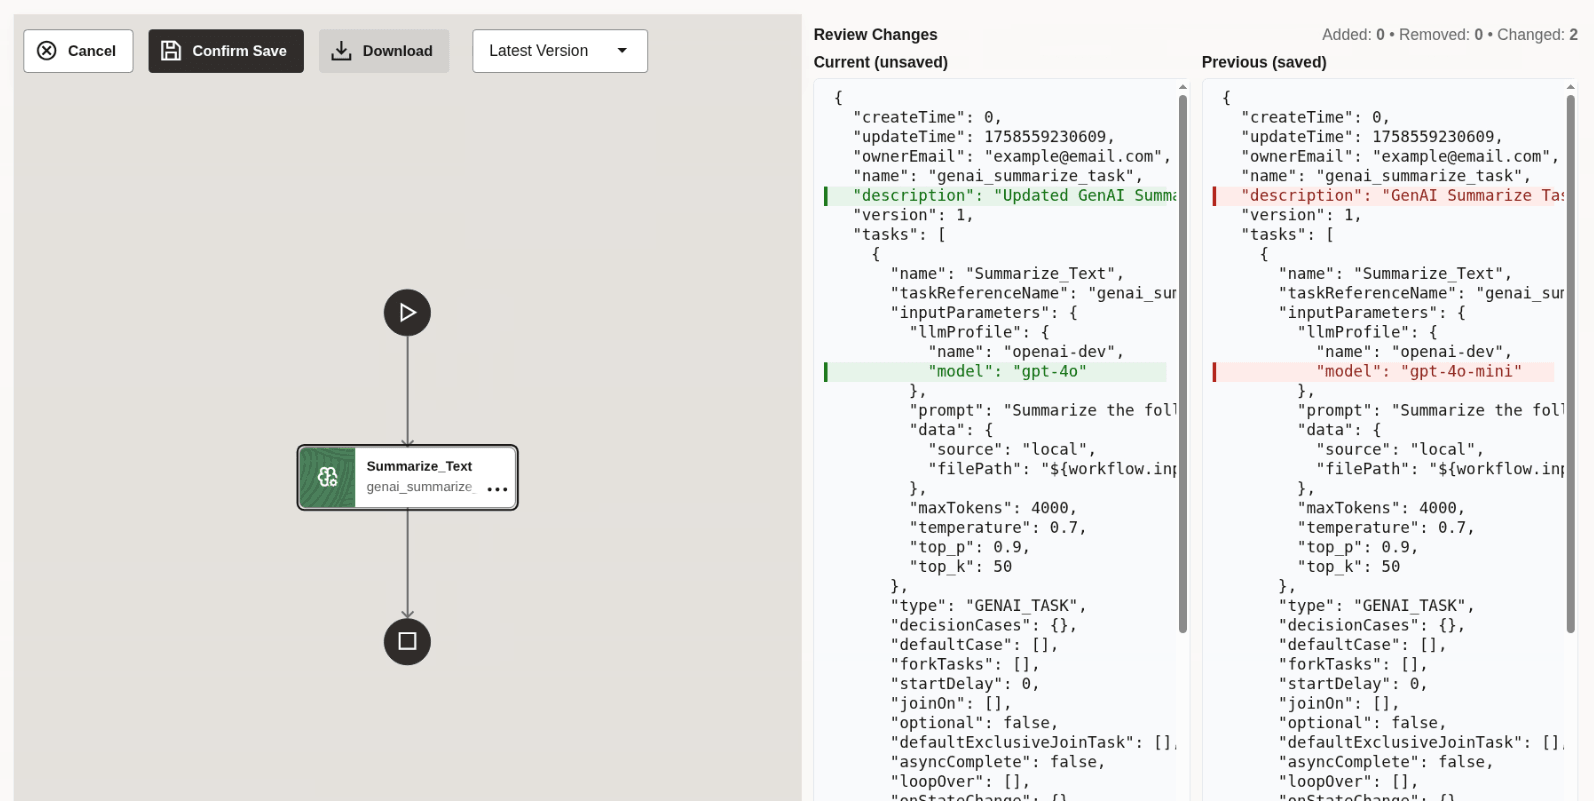Click "prompt" line in Current pane
This screenshot has width=1594, height=801.
[x=1043, y=411]
